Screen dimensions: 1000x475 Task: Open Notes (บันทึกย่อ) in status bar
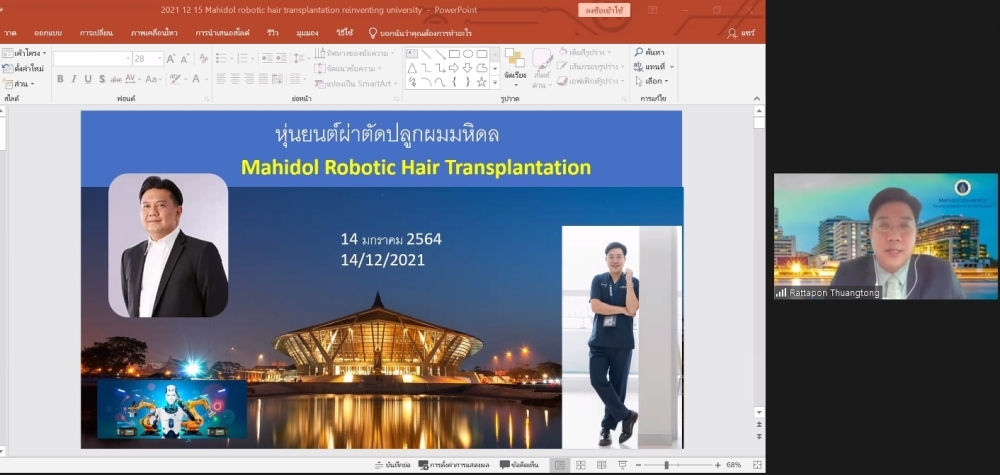391,466
